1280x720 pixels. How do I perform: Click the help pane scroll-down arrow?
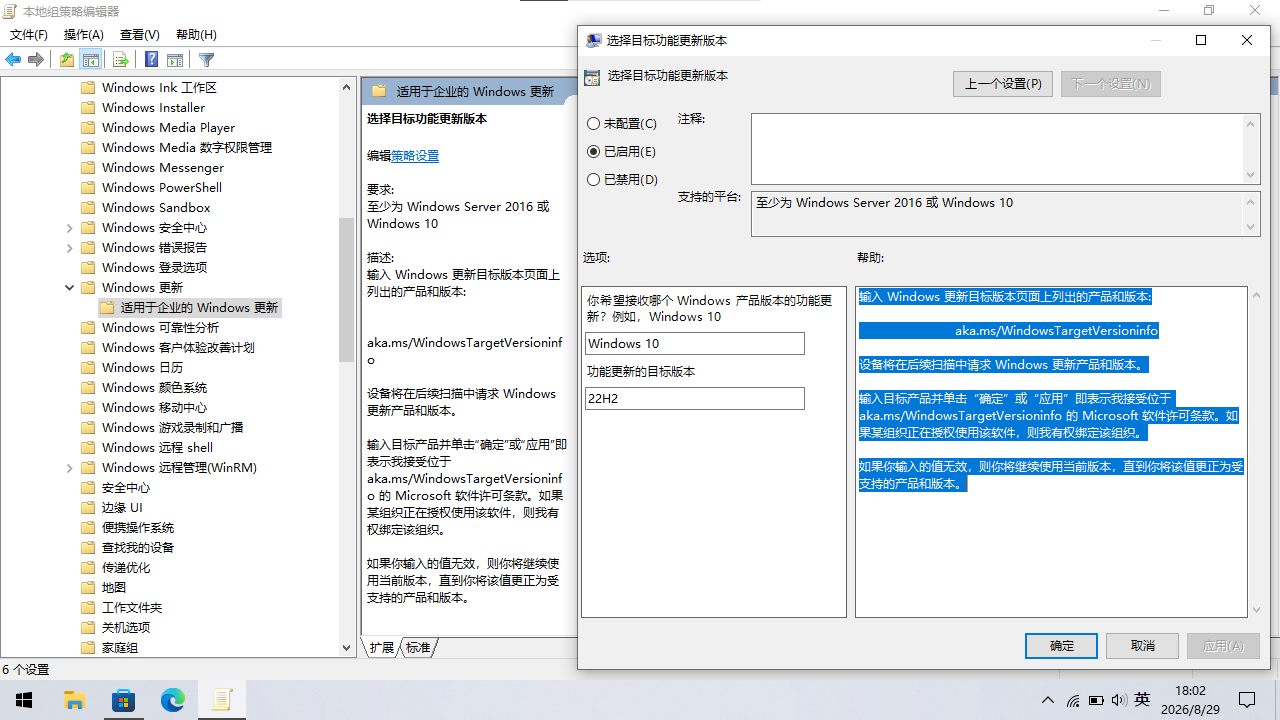point(1256,609)
